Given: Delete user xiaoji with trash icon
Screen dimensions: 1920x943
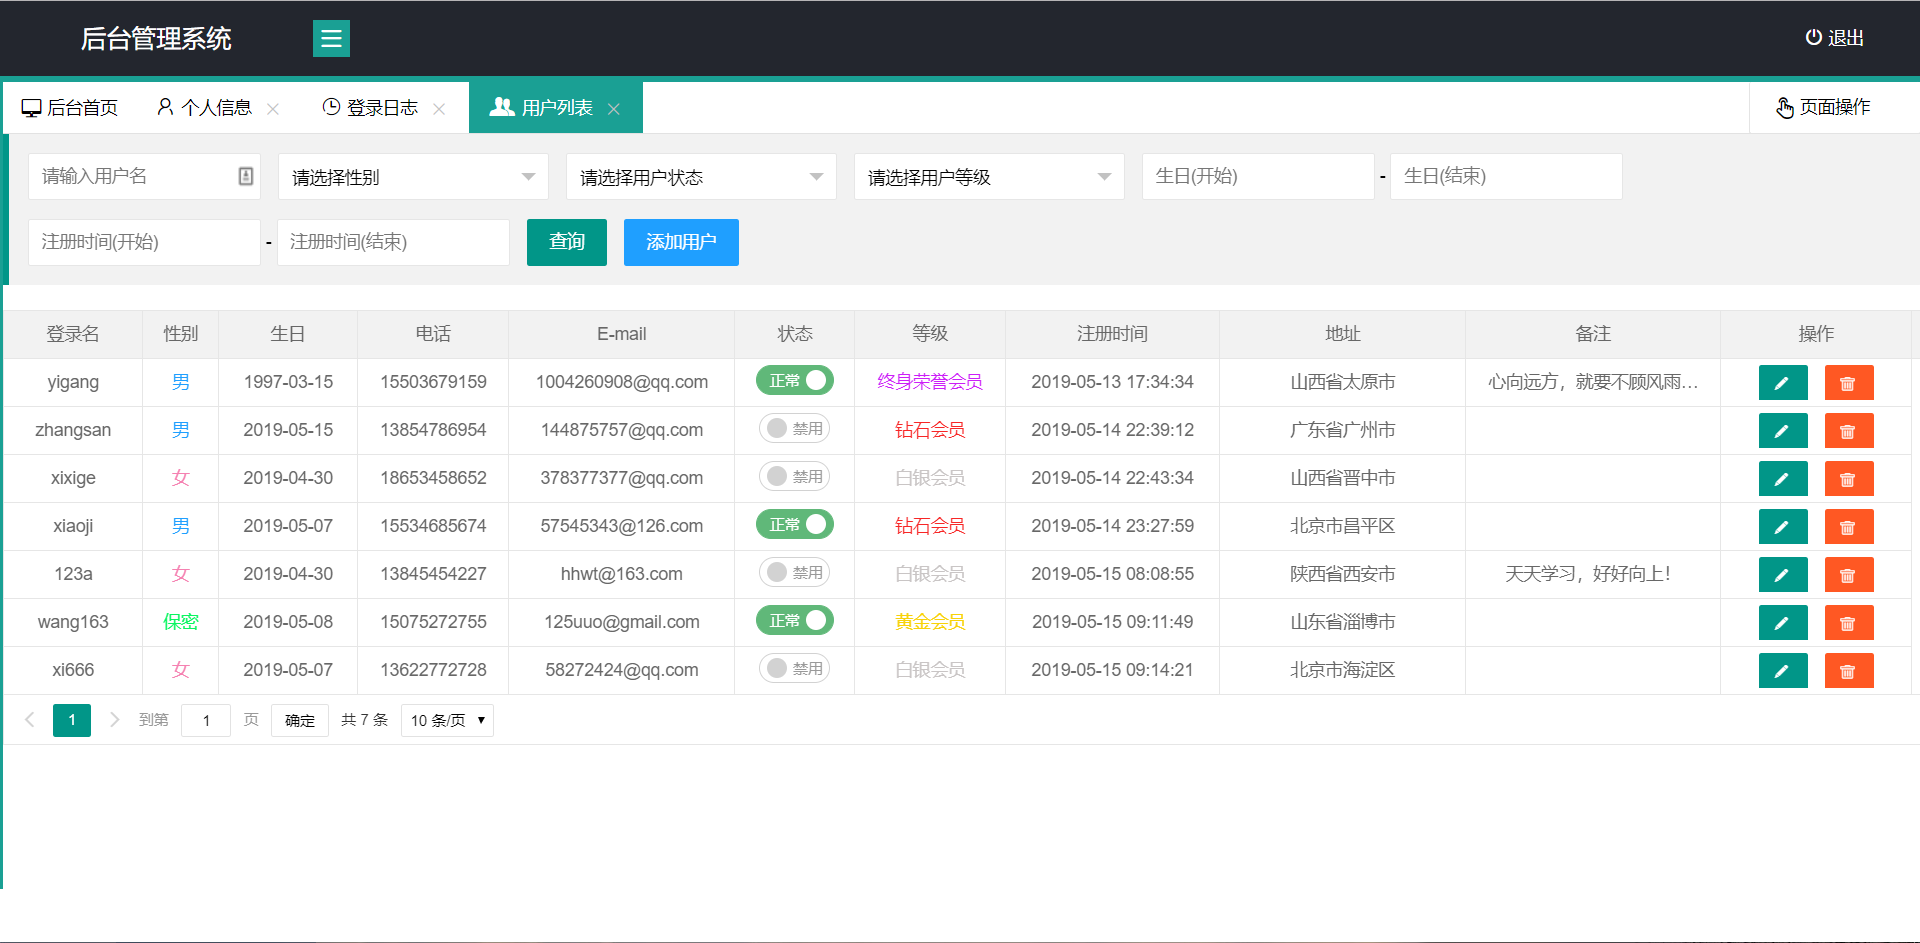Looking at the screenshot, I should click(1849, 527).
